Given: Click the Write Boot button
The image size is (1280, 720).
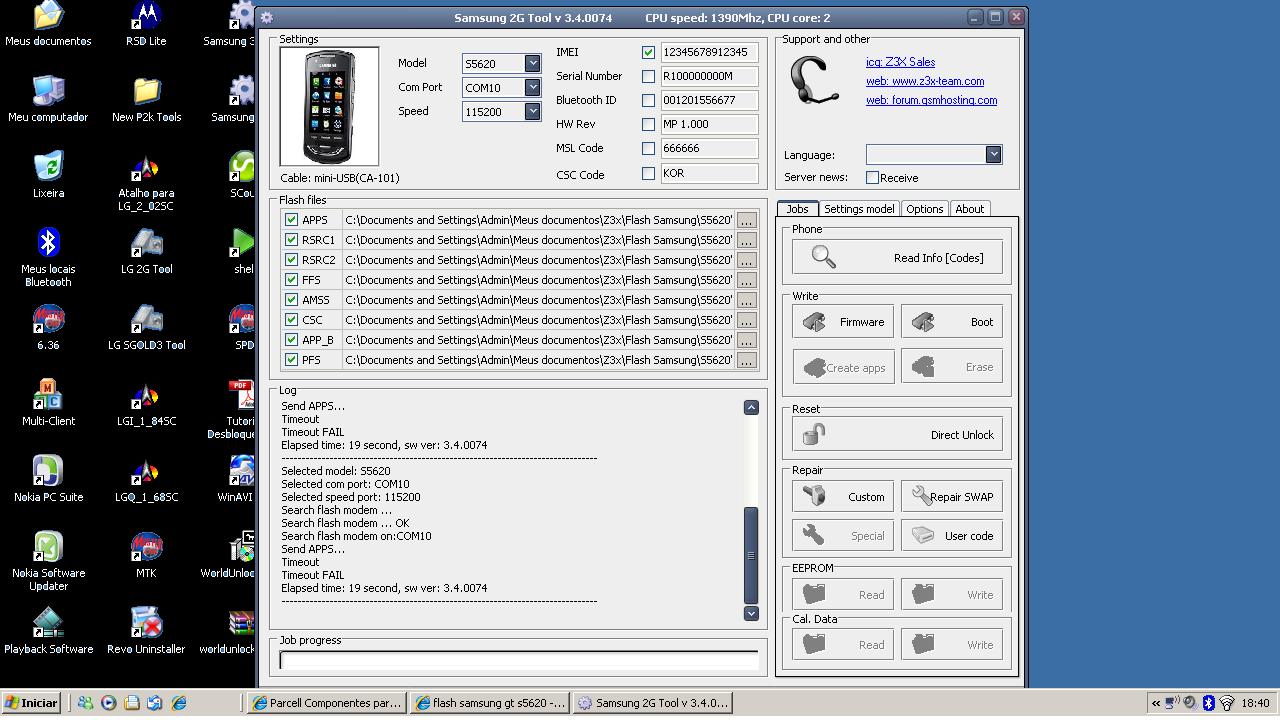Looking at the screenshot, I should (952, 322).
